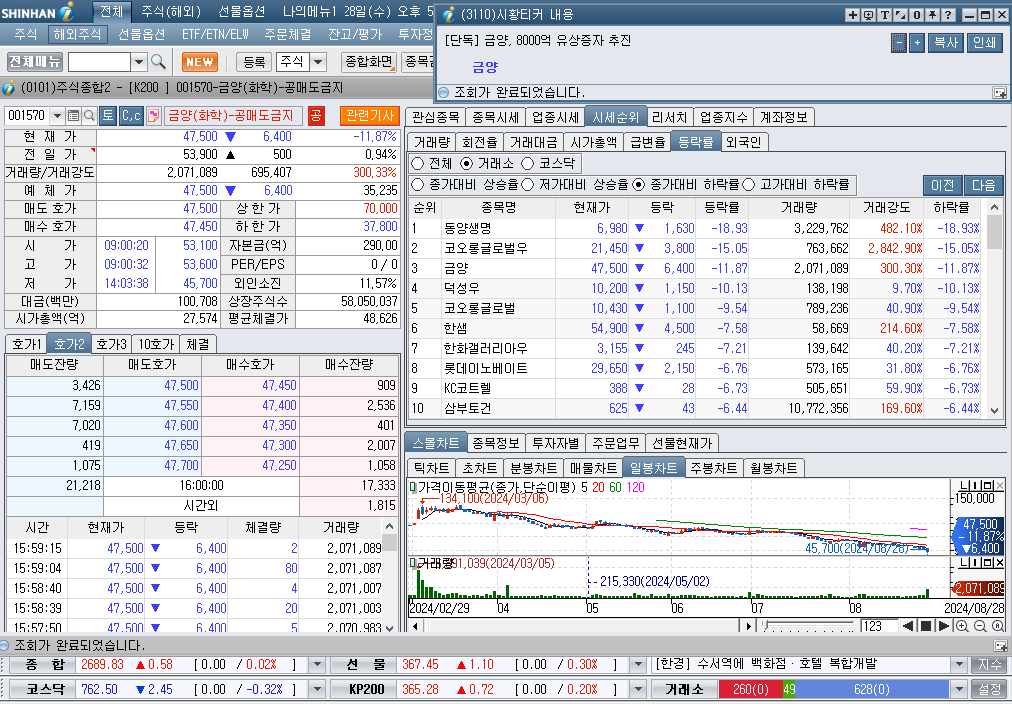This screenshot has width=1012, height=704.
Task: Select 저가대비 상승율 radio option
Action: pos(528,185)
